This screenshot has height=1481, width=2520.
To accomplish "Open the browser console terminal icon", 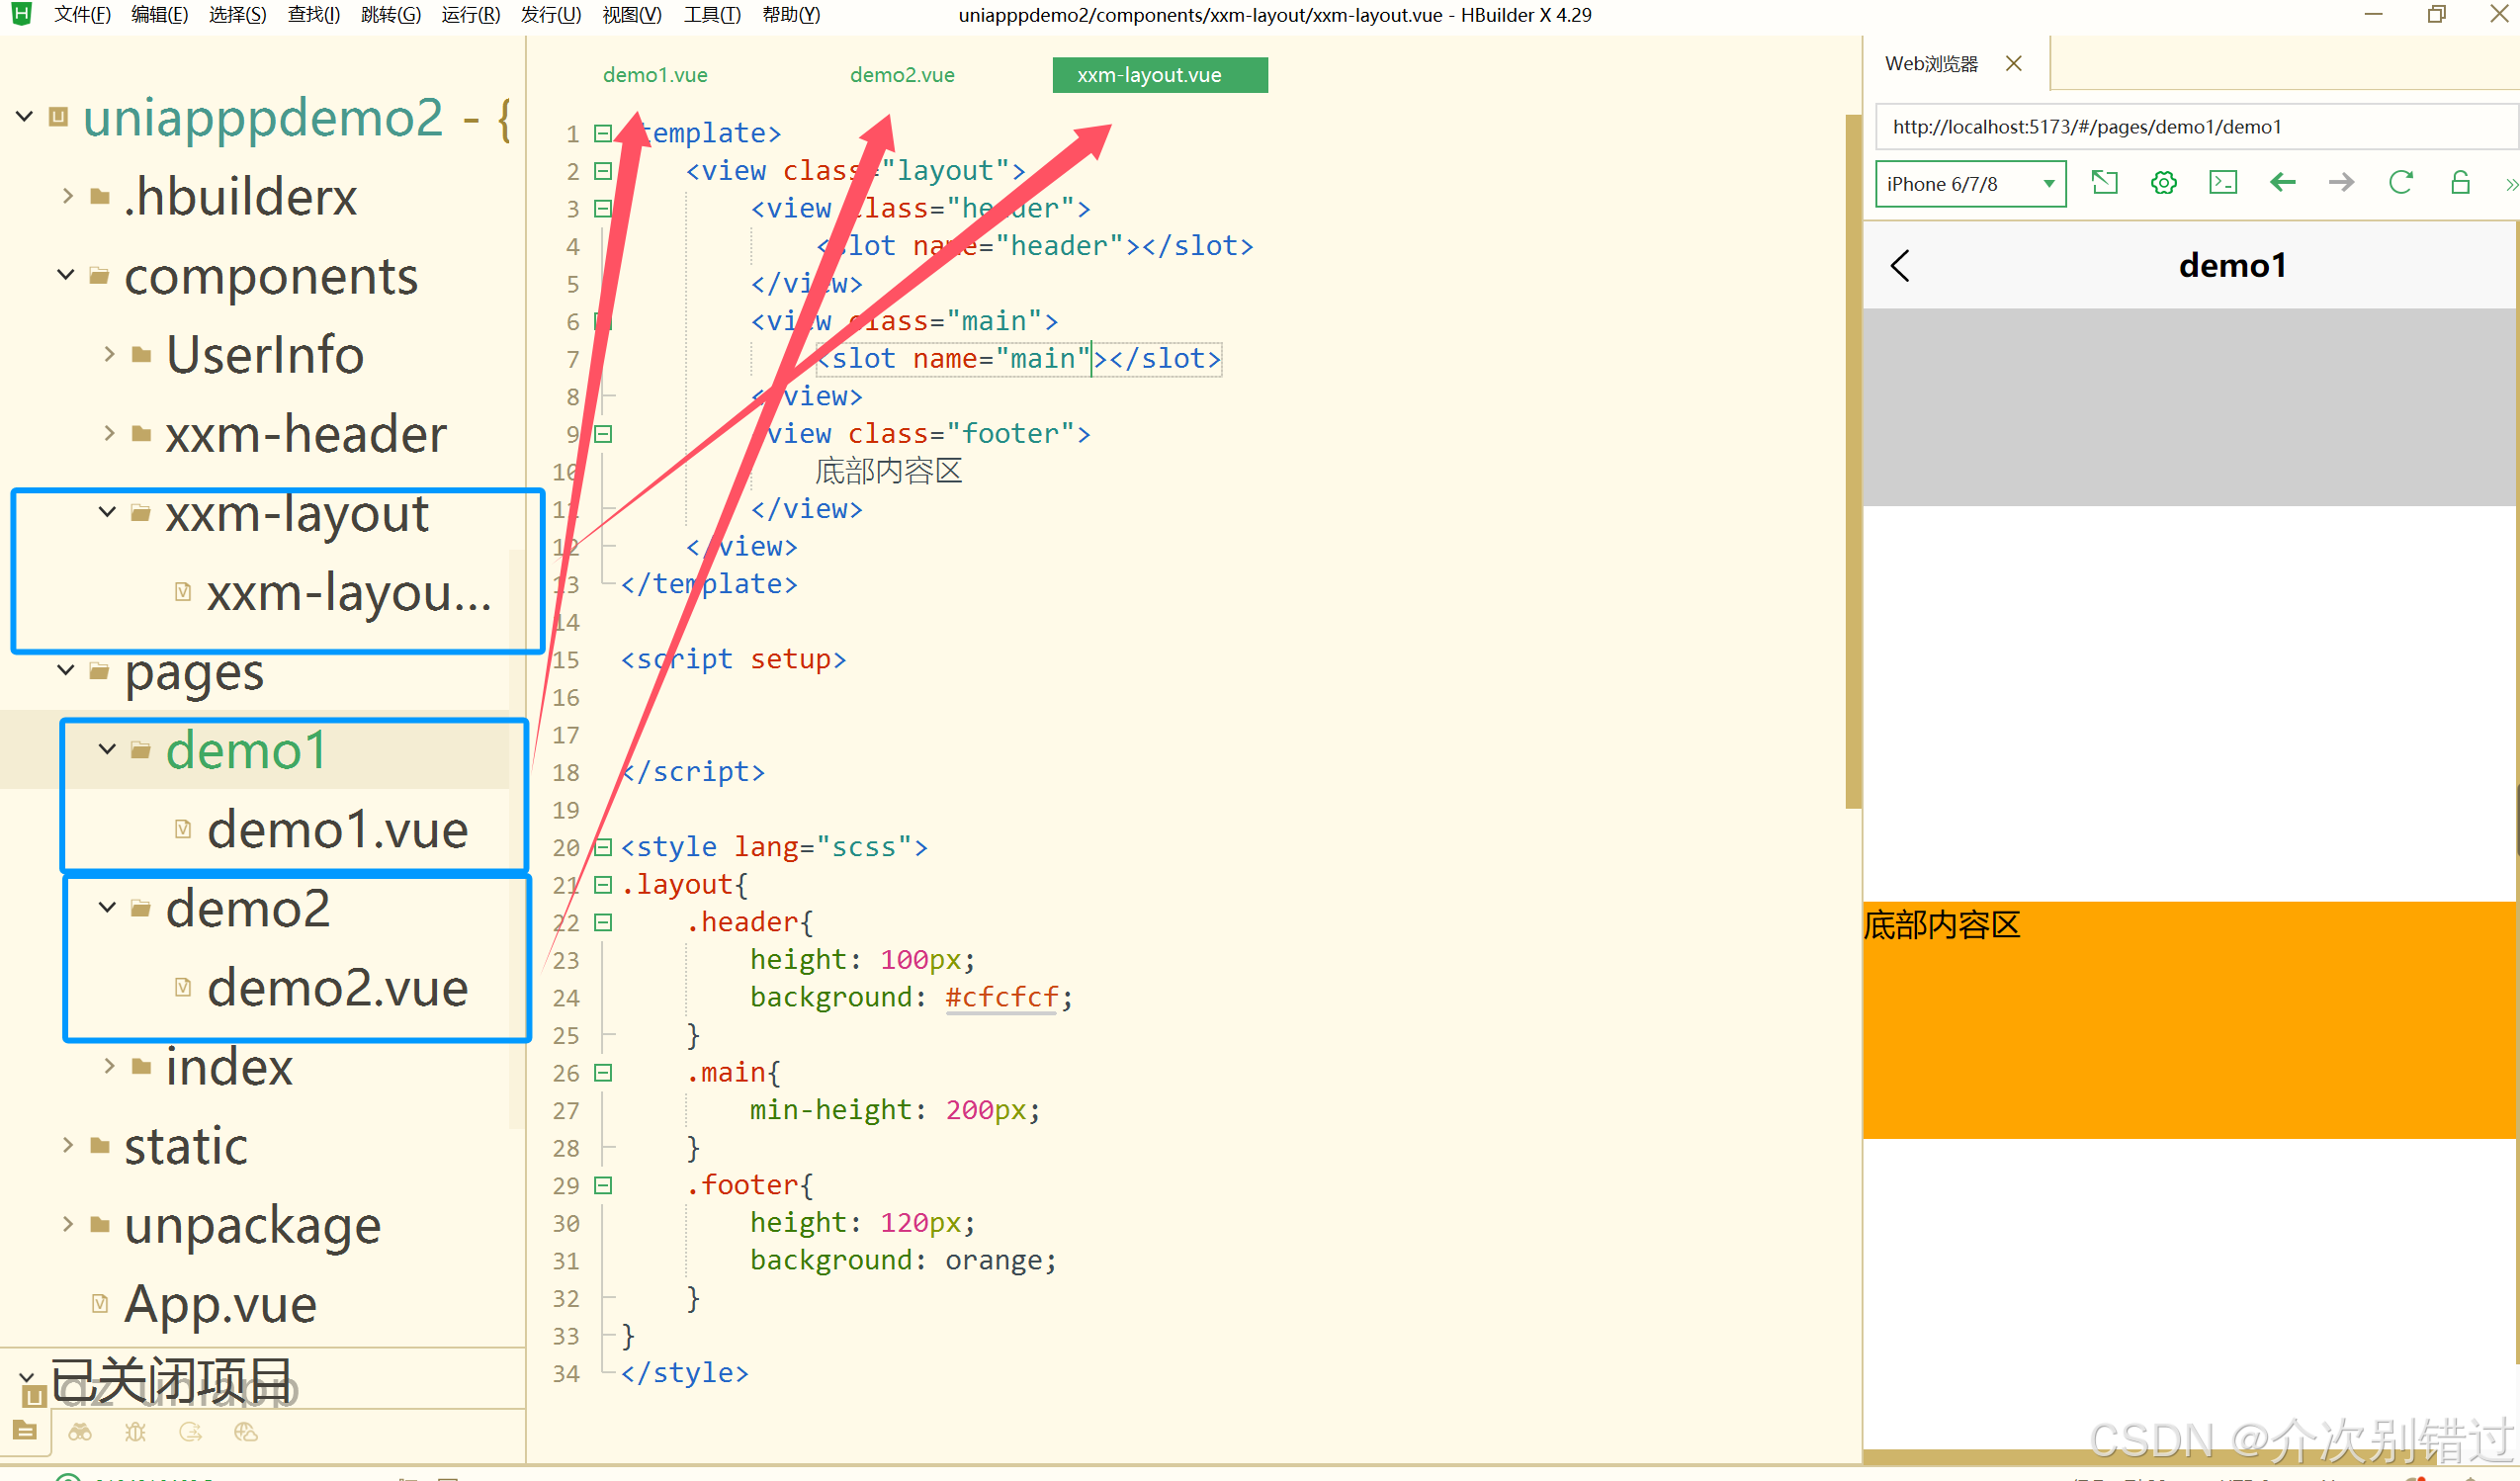I will (2222, 183).
